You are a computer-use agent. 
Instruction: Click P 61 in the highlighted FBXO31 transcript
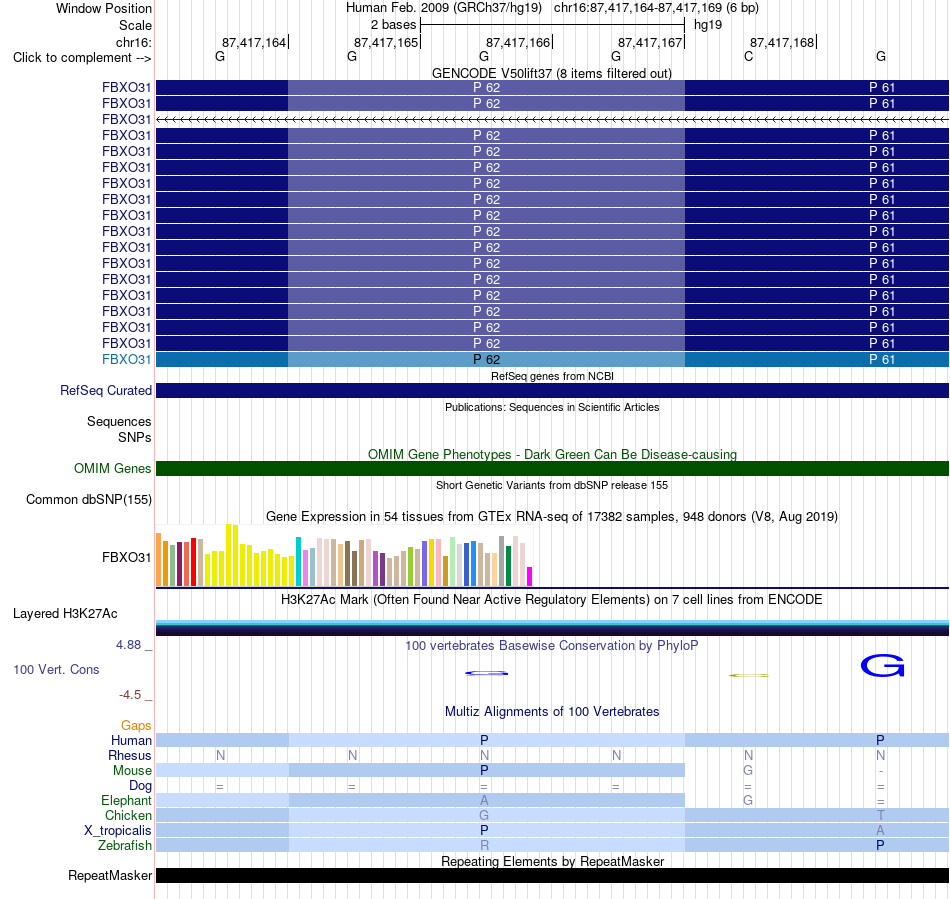pos(882,359)
